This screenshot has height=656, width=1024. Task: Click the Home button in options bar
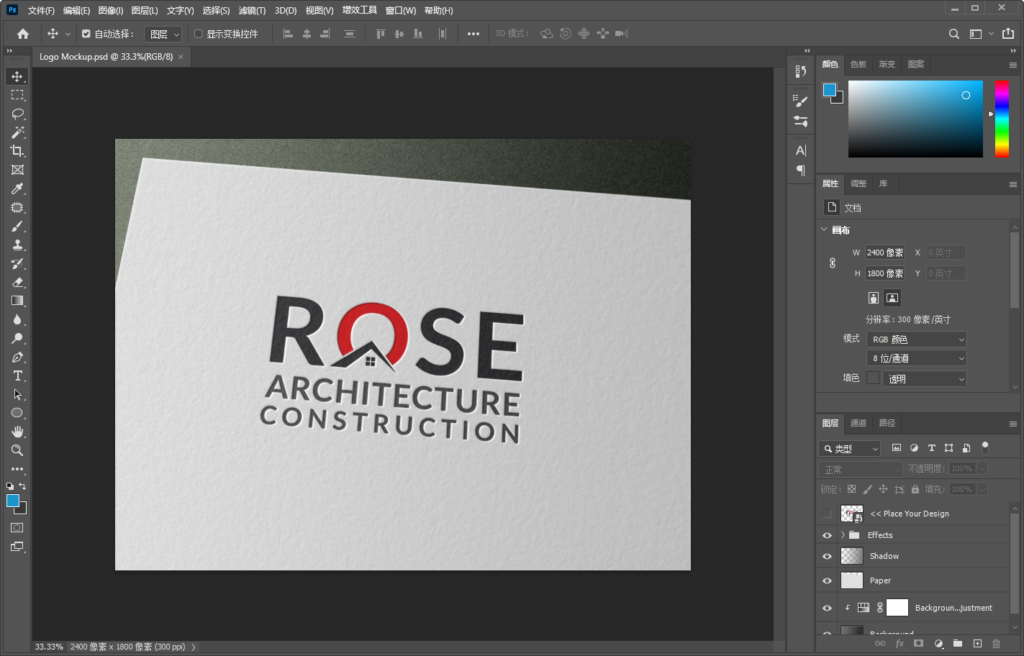point(23,34)
